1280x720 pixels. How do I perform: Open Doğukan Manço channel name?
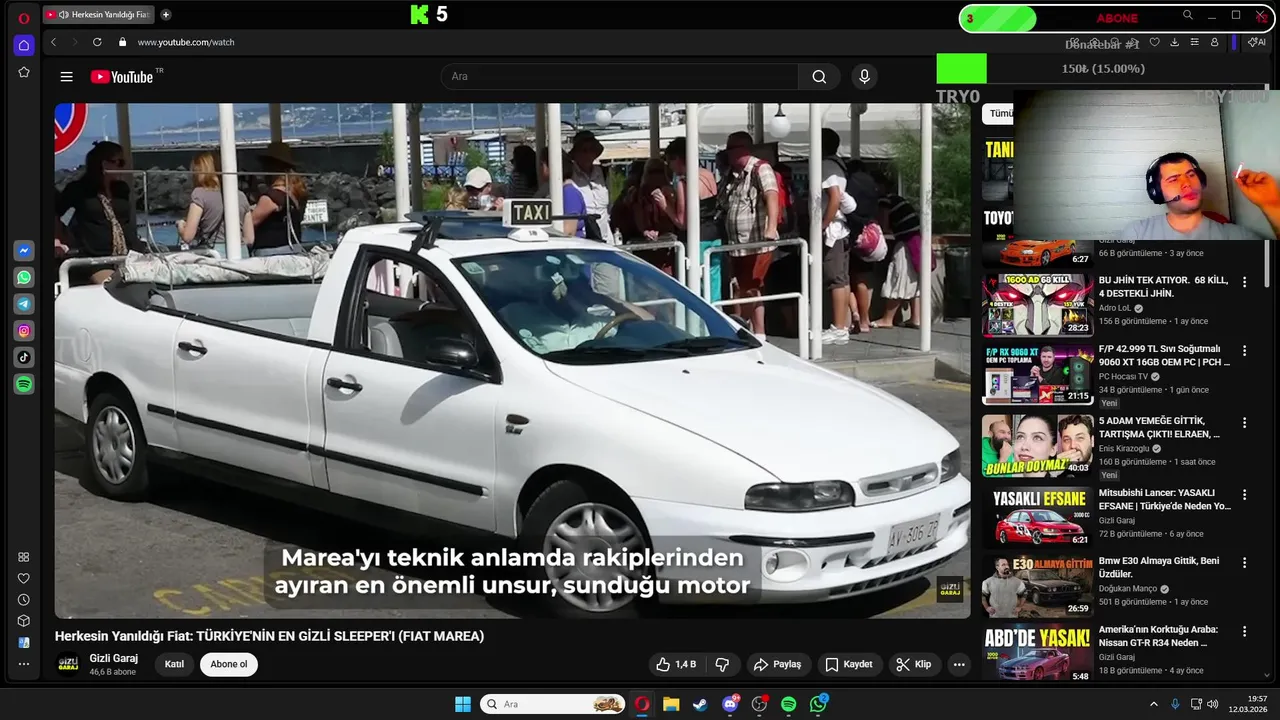pyautogui.click(x=1128, y=589)
